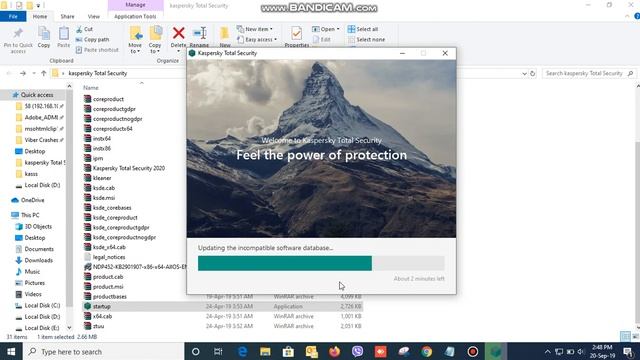Viewport: 640px width, 360px height.
Task: Click Select all in ribbon
Action: coord(363,29)
